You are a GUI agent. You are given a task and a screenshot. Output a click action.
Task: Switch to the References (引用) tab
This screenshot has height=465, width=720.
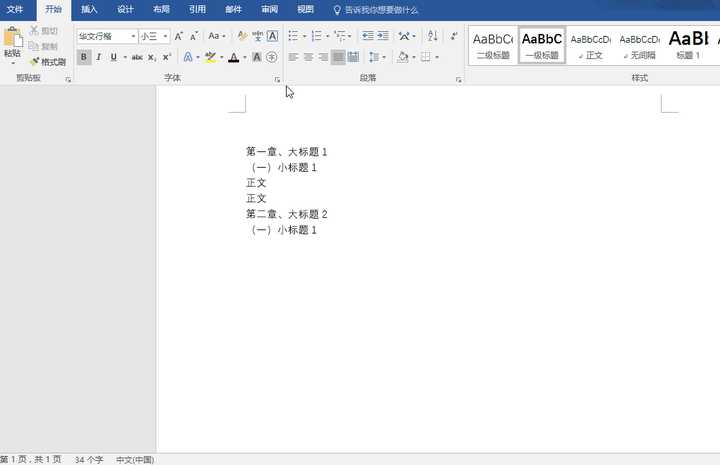(197, 10)
